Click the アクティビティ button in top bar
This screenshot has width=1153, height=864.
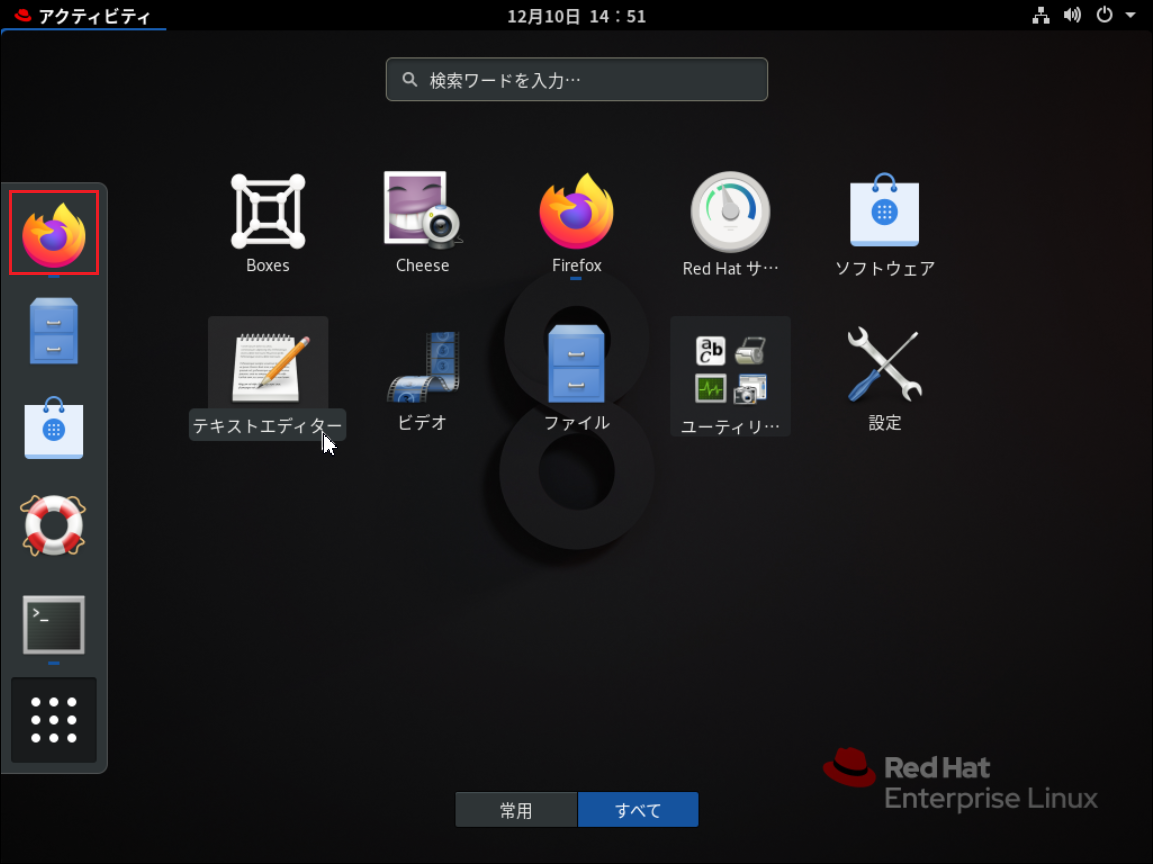point(83,15)
